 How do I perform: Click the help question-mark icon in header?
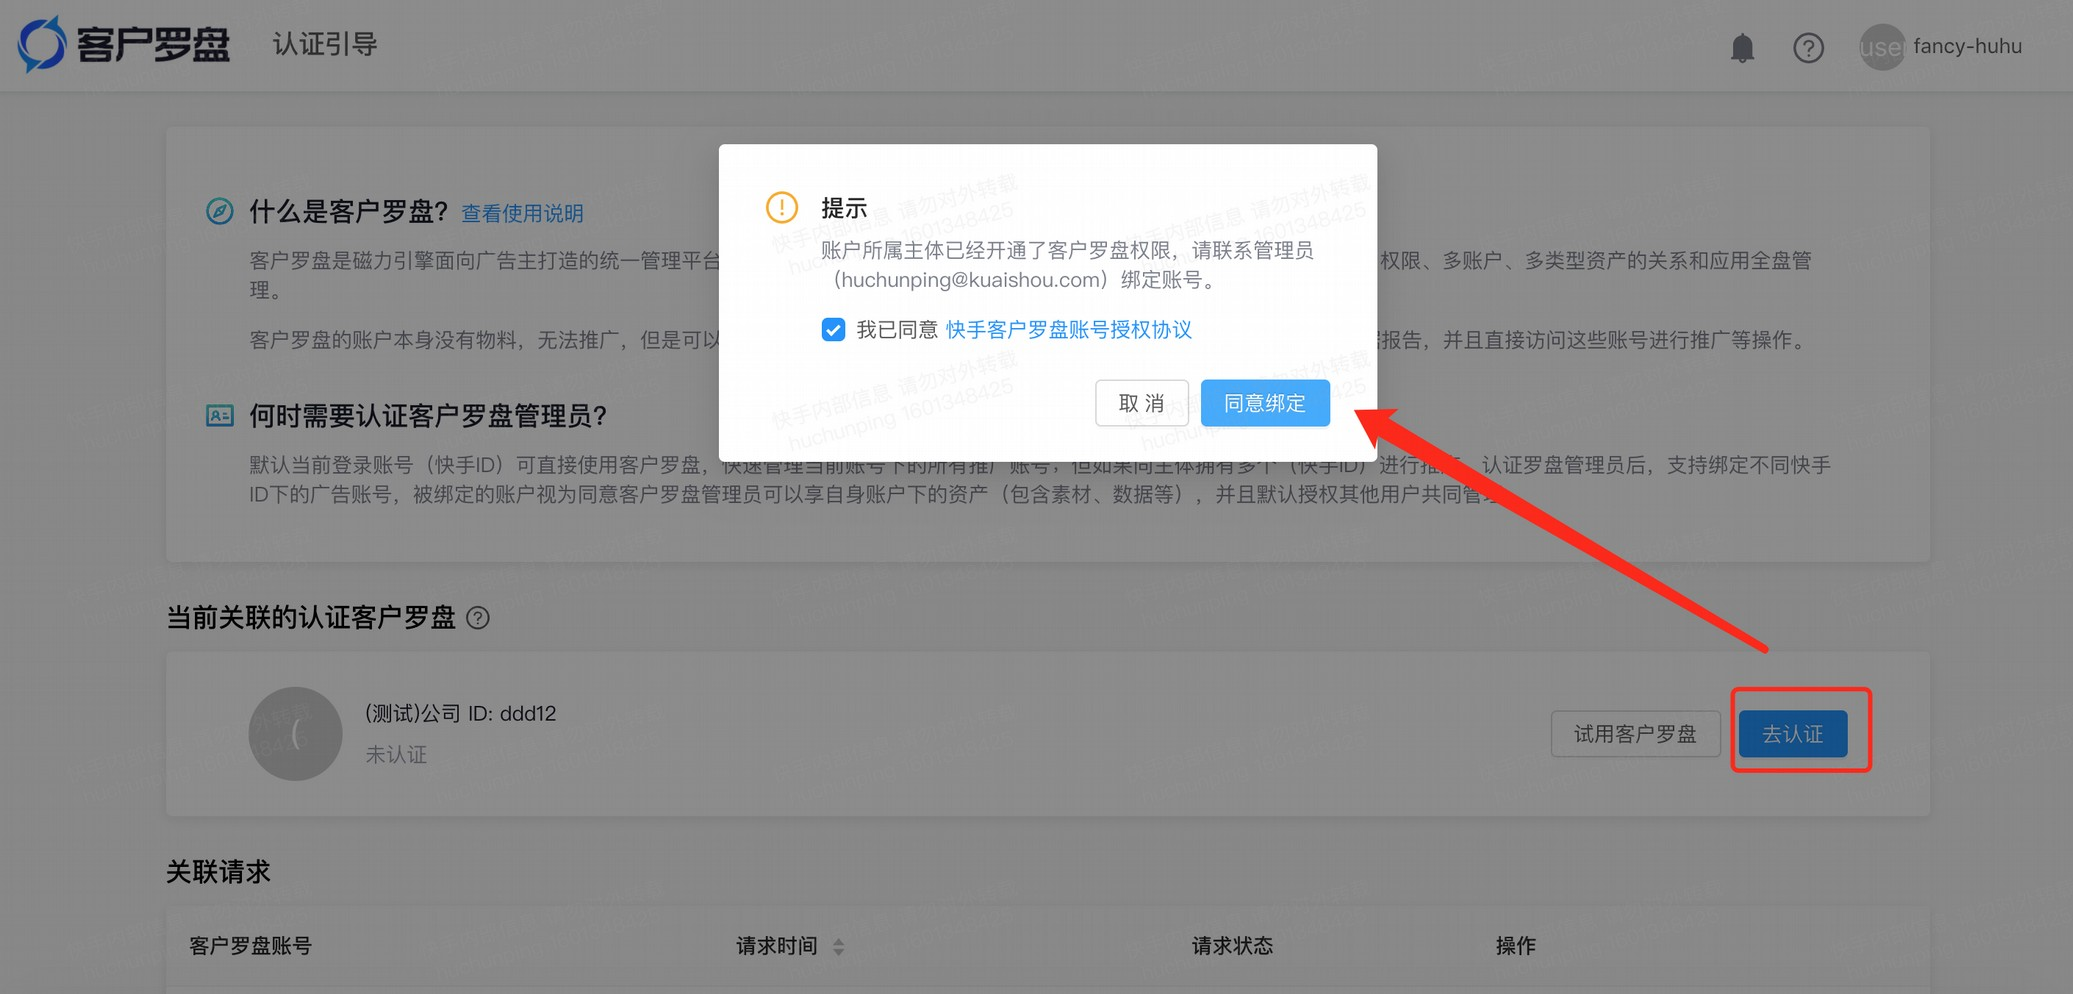click(x=1808, y=47)
